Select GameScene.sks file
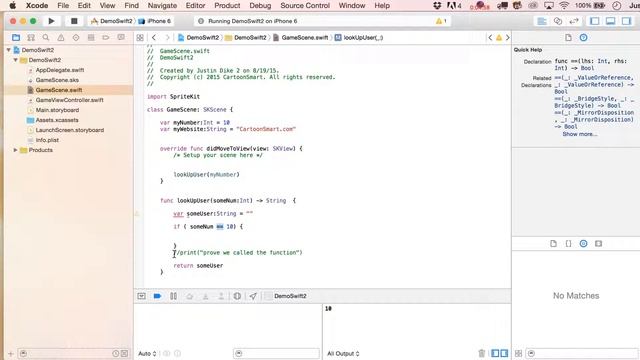Screen dimensions: 640x360 click(x=57, y=80)
